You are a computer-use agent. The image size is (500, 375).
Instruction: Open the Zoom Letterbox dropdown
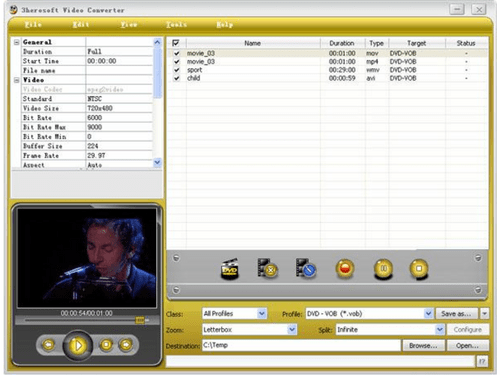[292, 330]
